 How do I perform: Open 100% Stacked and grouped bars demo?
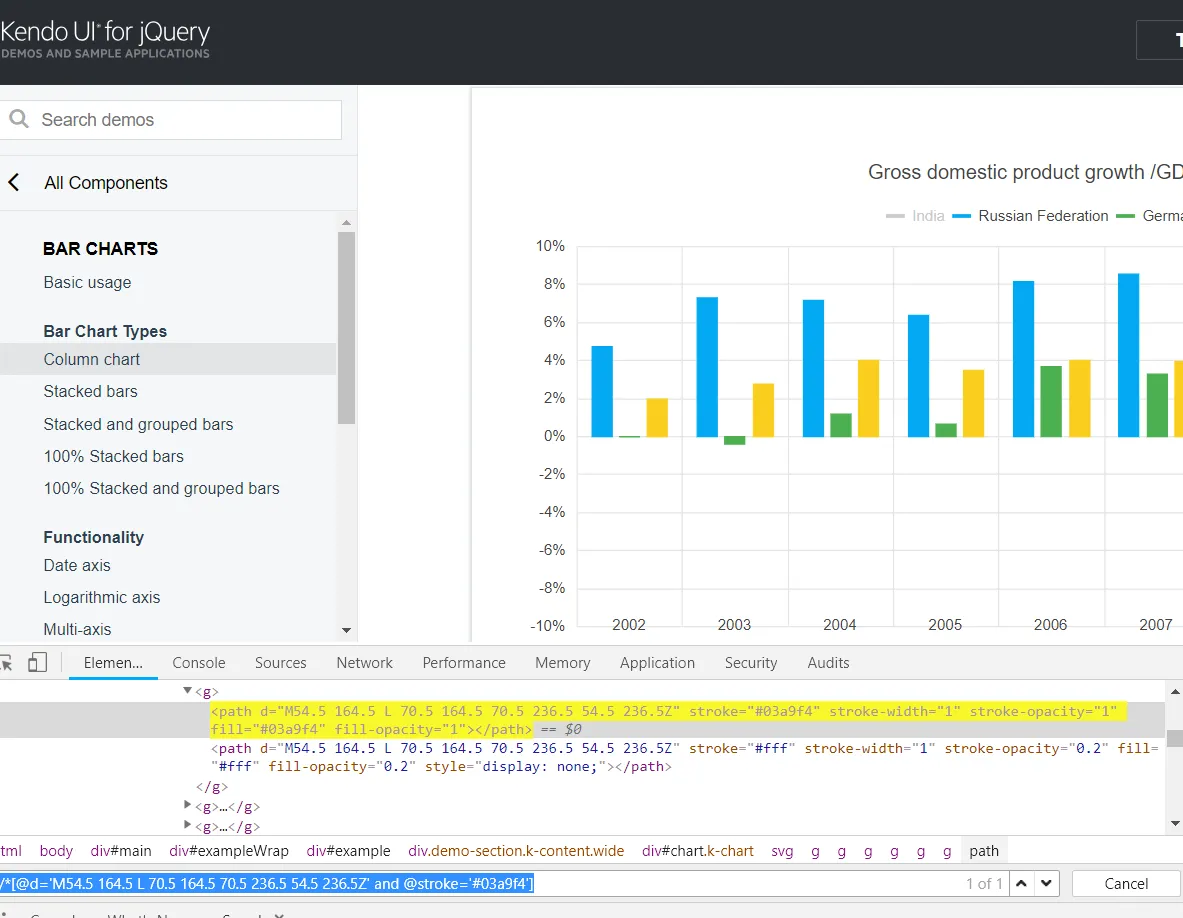click(x=161, y=488)
